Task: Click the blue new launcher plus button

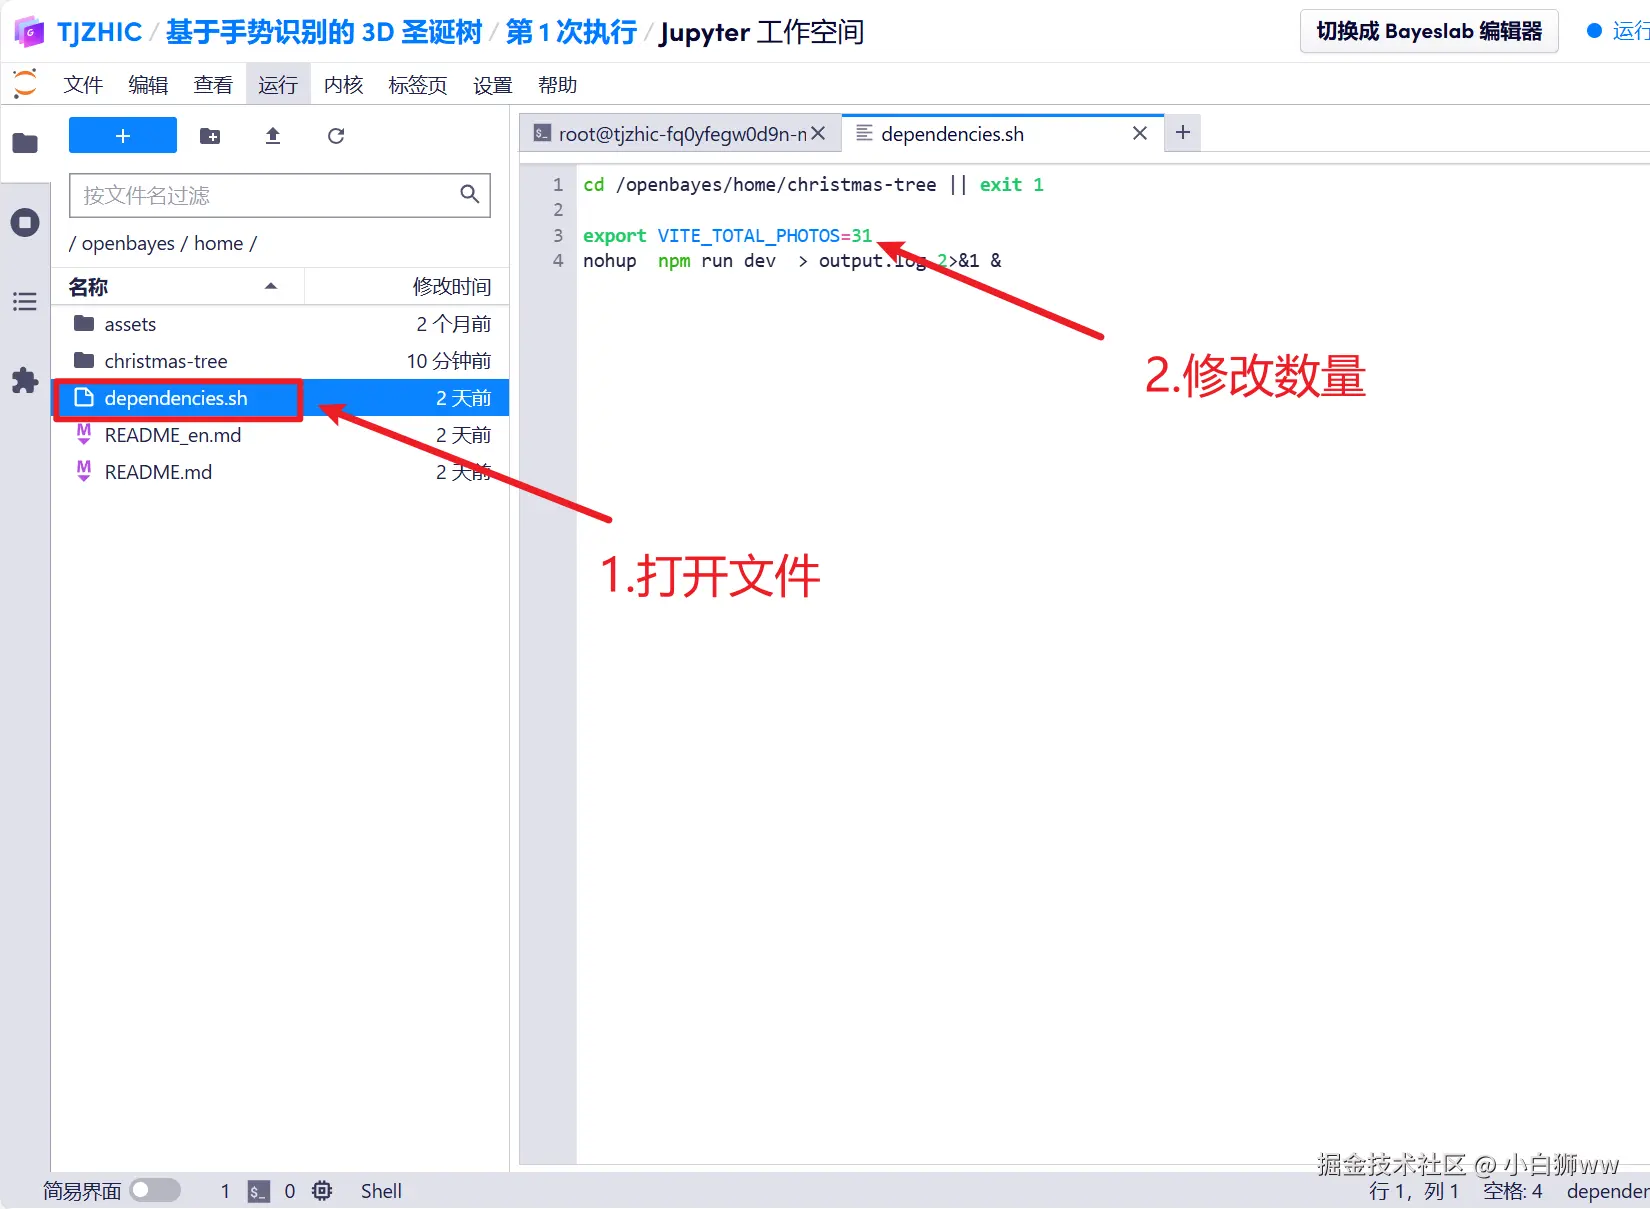Action: tap(123, 135)
